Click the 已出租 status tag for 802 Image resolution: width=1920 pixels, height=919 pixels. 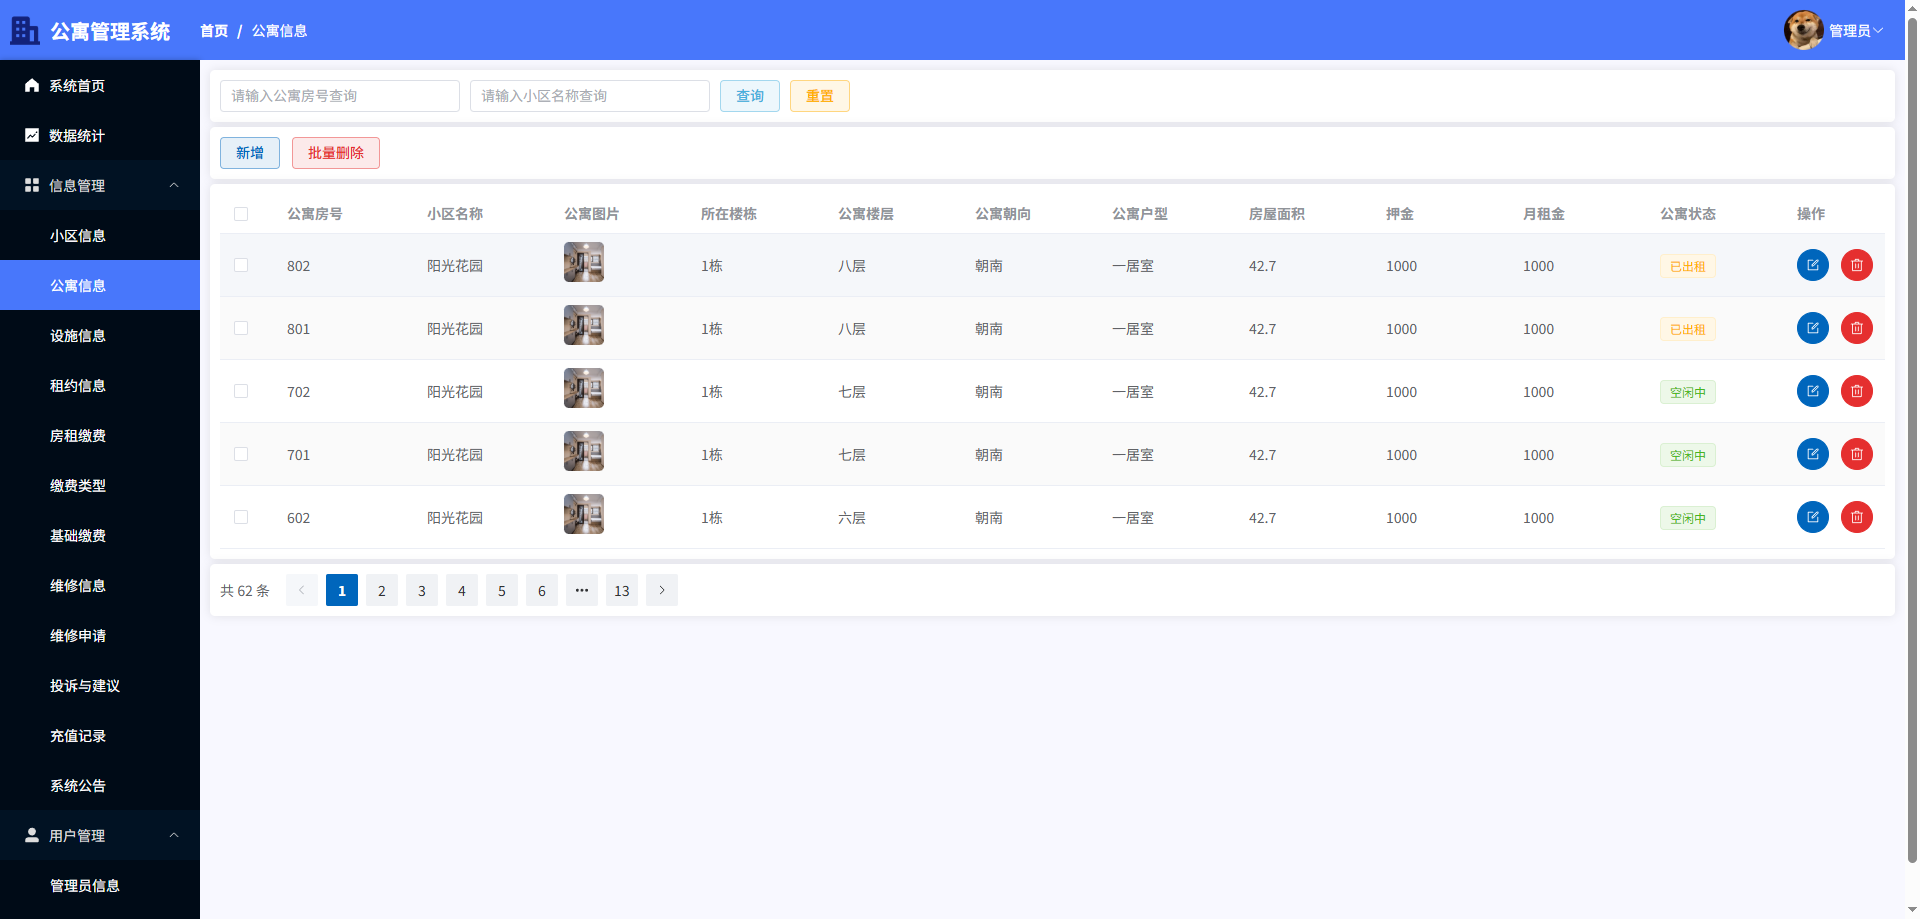[x=1688, y=266]
